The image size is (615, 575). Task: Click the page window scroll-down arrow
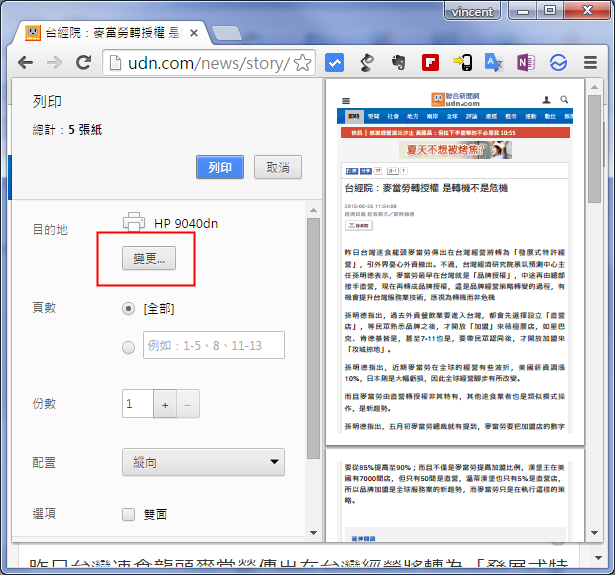pyautogui.click(x=599, y=558)
